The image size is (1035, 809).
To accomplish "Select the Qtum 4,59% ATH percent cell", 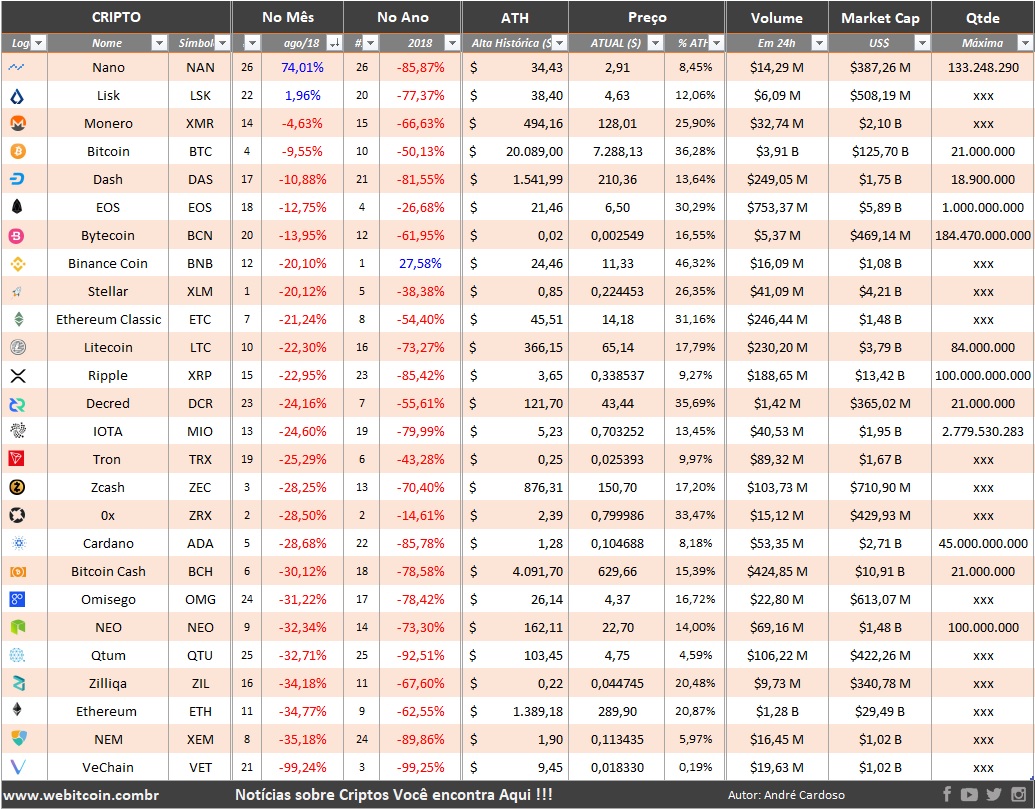I will 695,655.
